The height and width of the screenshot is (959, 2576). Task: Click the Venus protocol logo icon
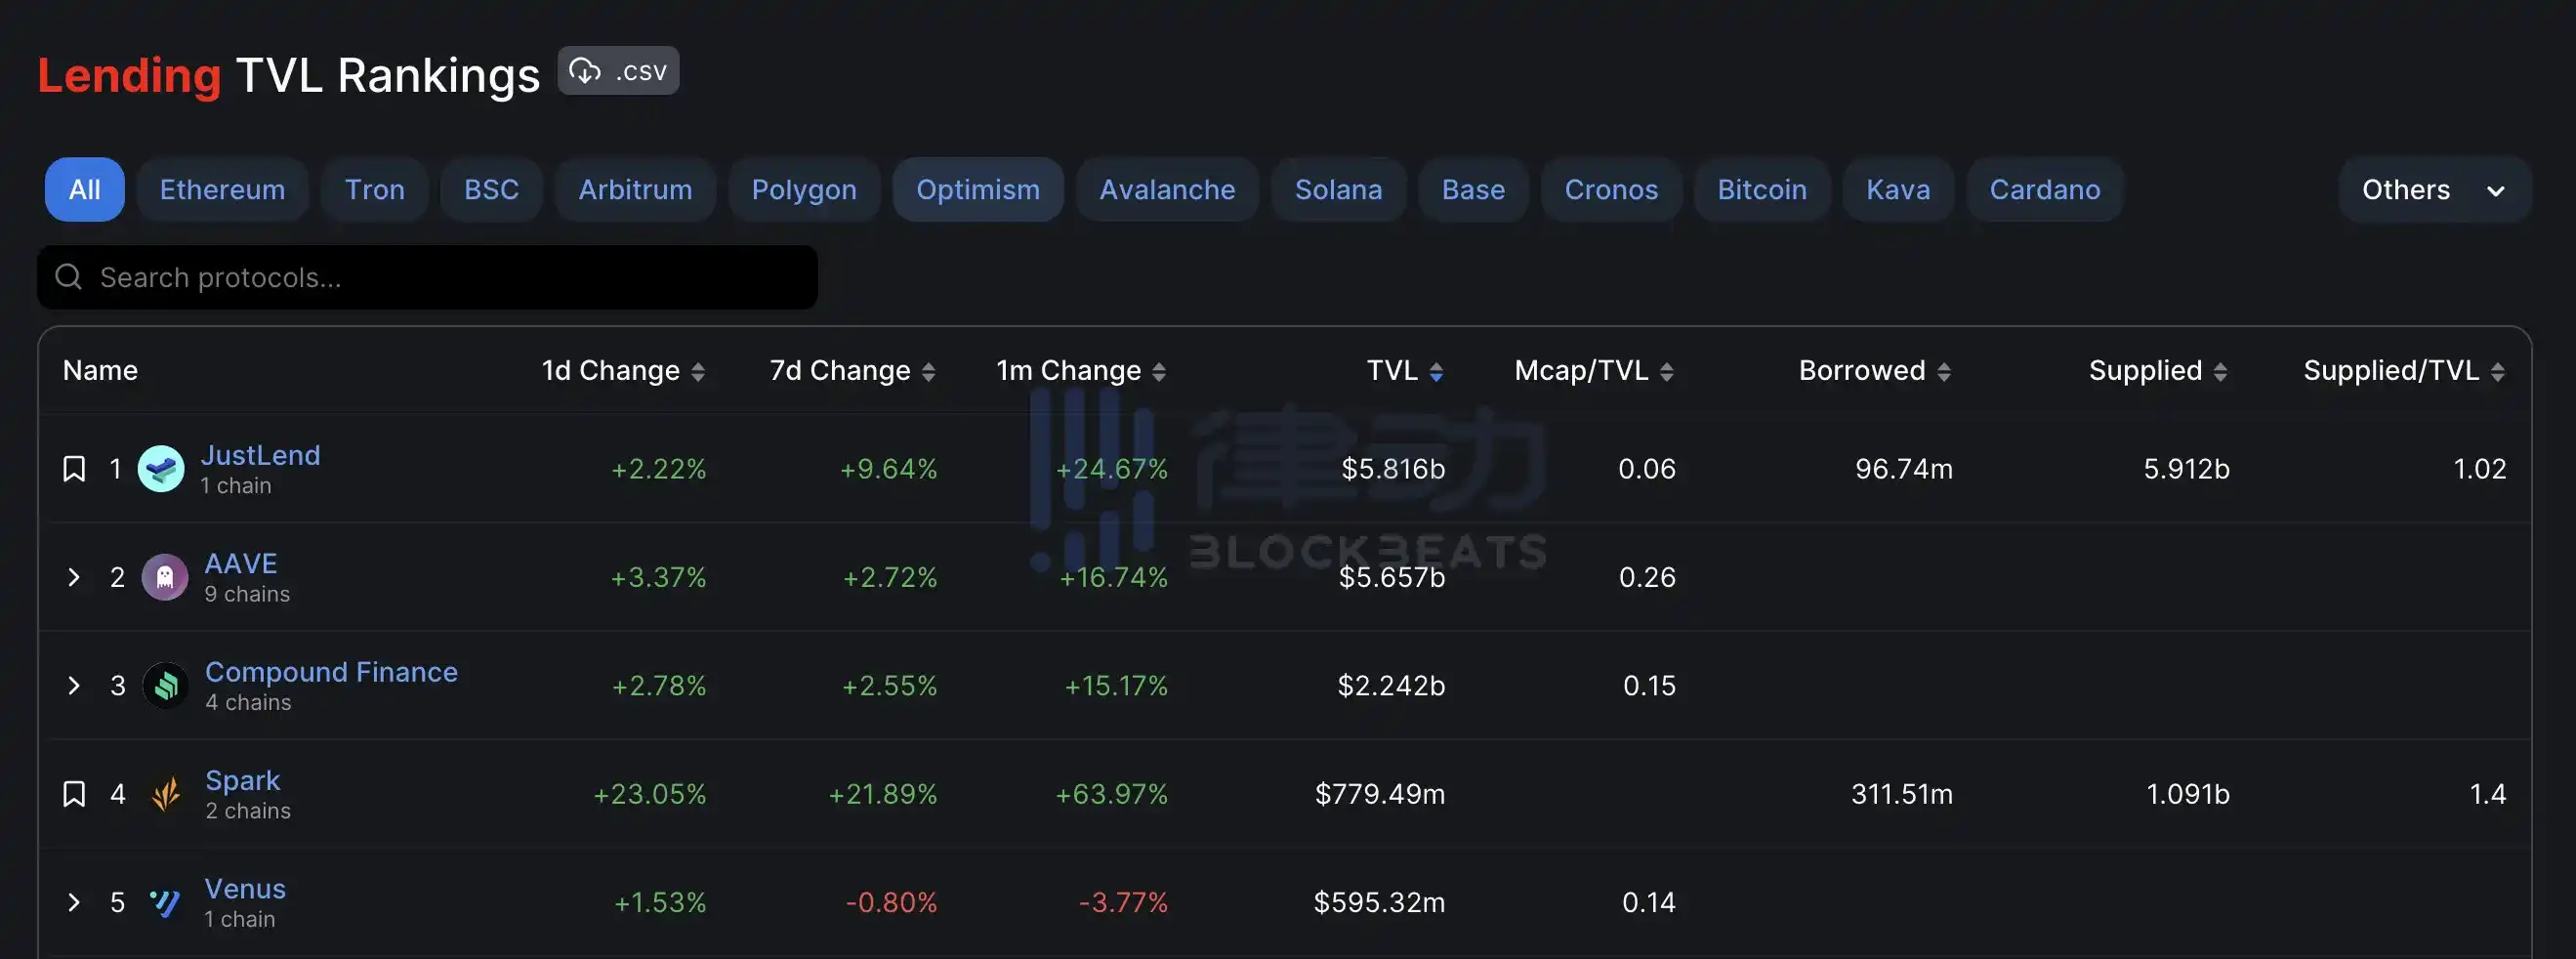165,902
